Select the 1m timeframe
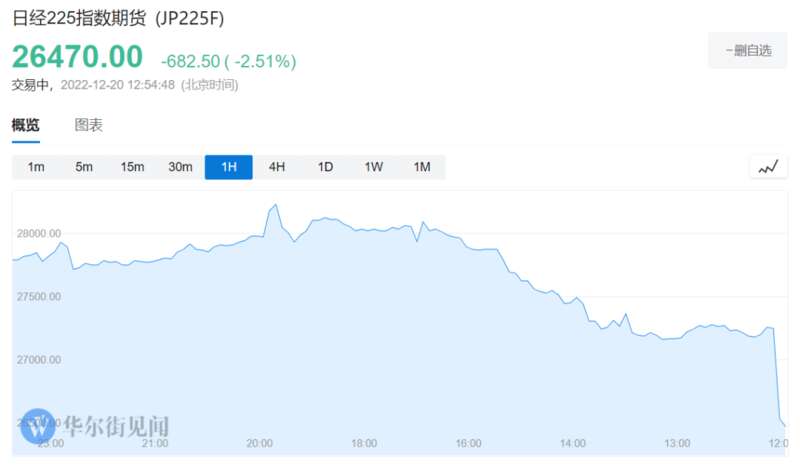Image resolution: width=800 pixels, height=468 pixels. pos(36,167)
